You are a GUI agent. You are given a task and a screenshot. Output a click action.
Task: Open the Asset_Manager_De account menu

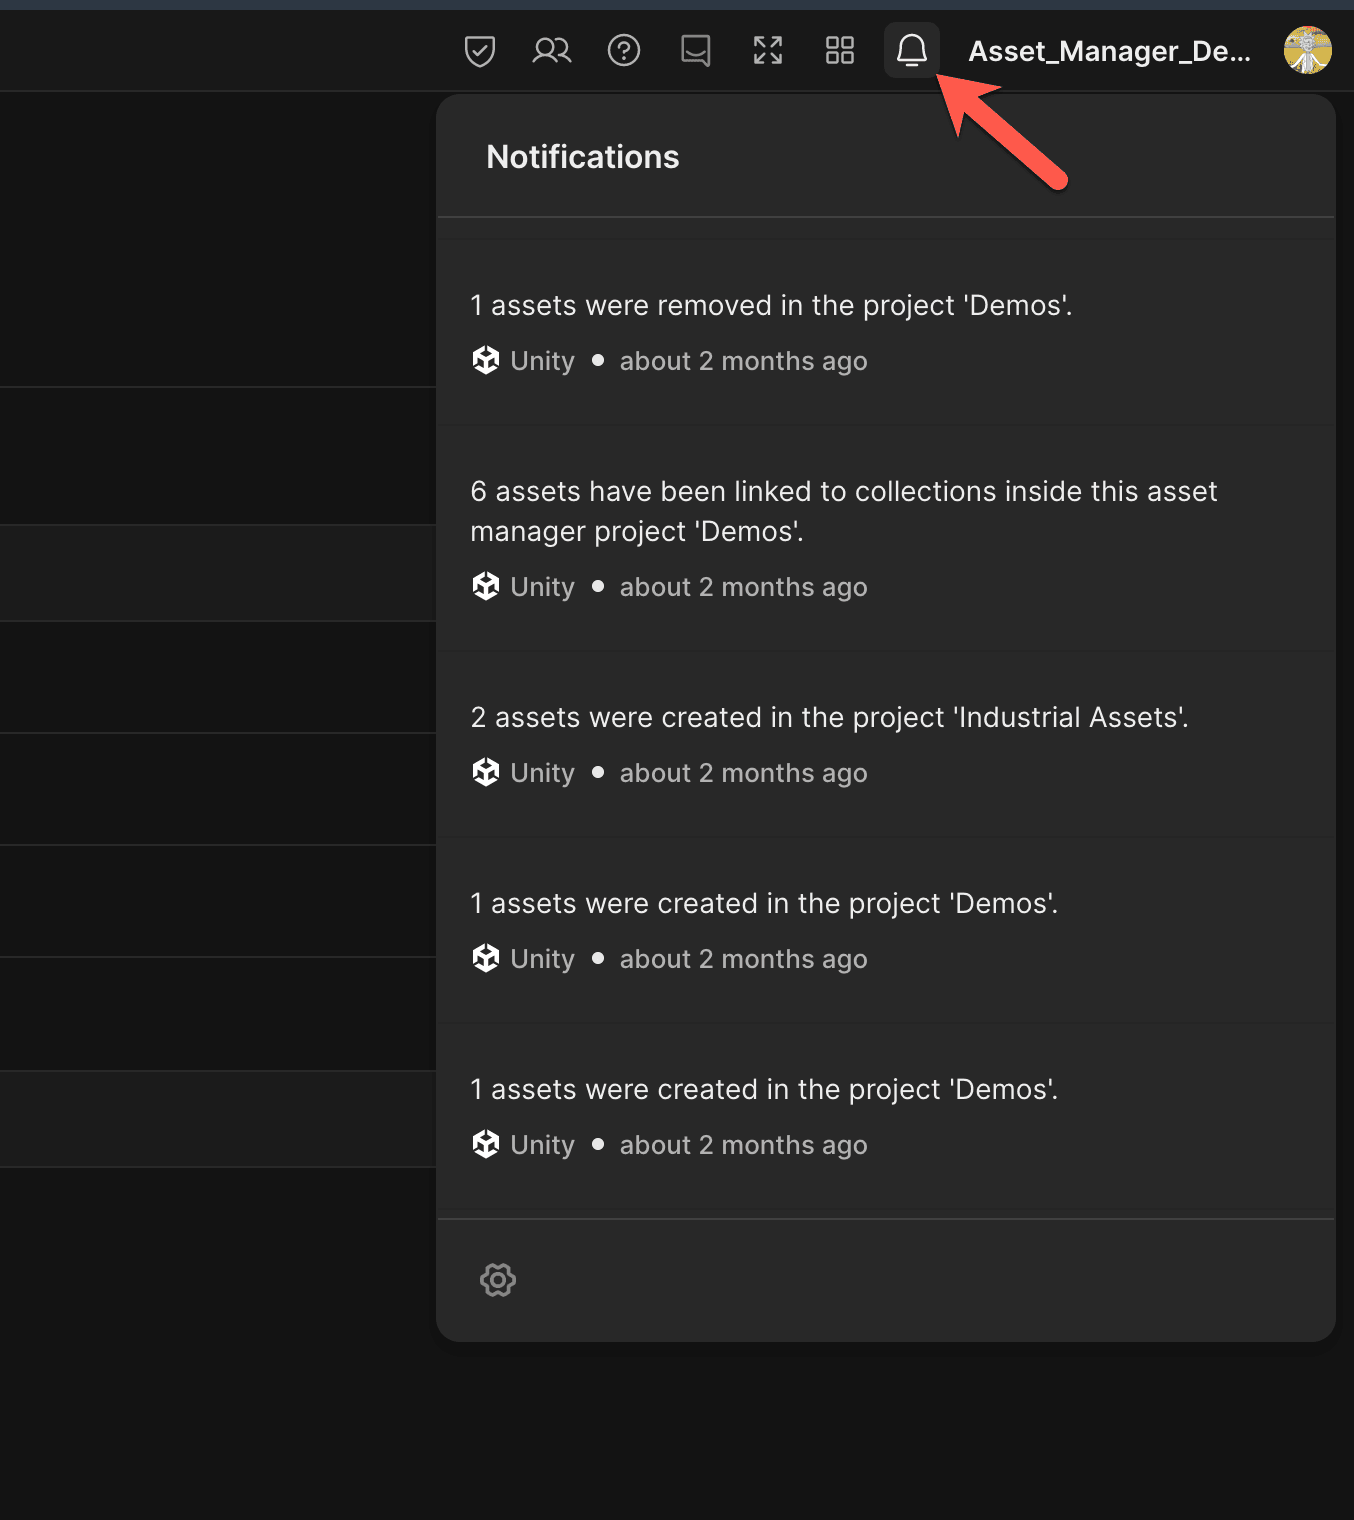[x=1110, y=51]
